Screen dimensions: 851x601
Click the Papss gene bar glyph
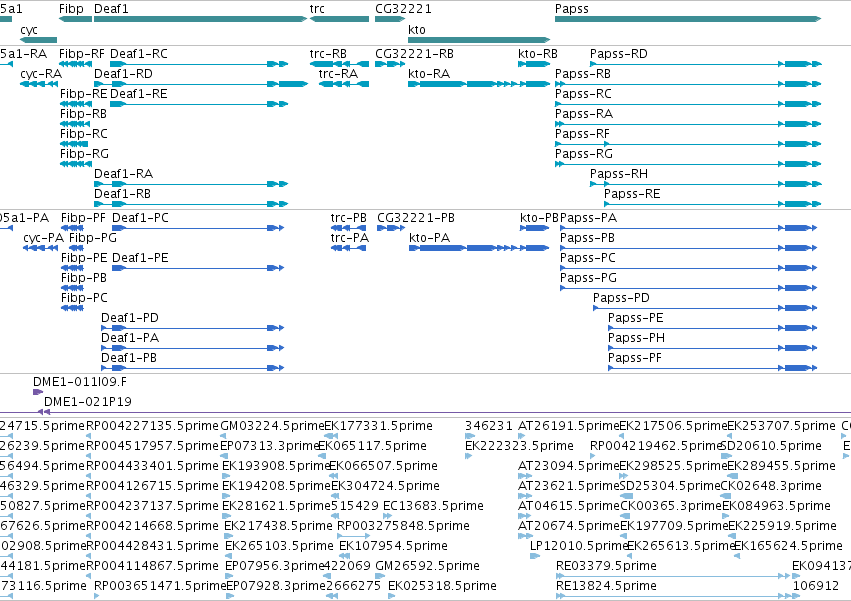688,19
